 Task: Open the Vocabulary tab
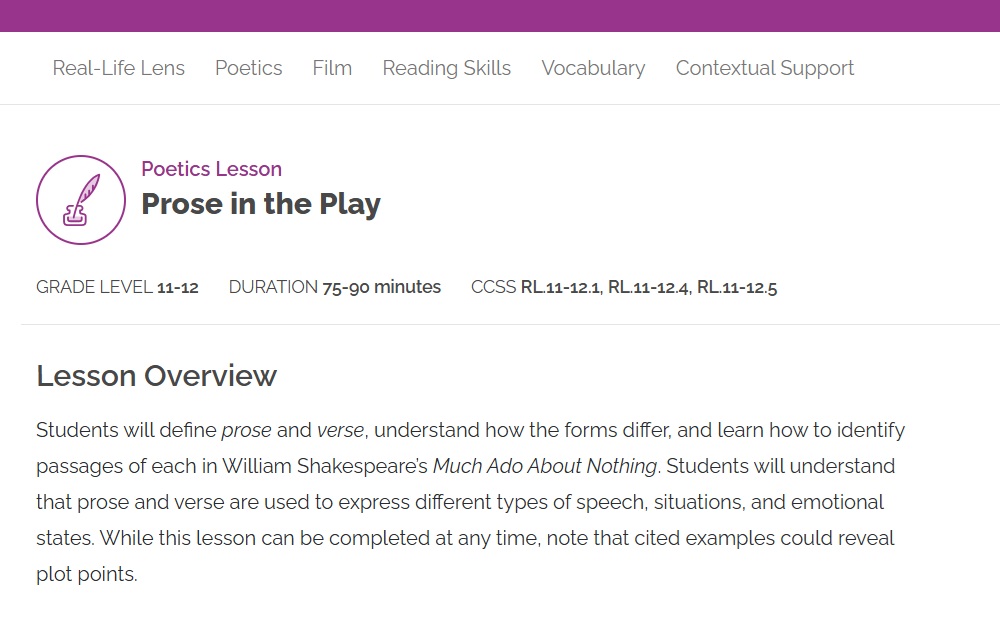(x=593, y=68)
